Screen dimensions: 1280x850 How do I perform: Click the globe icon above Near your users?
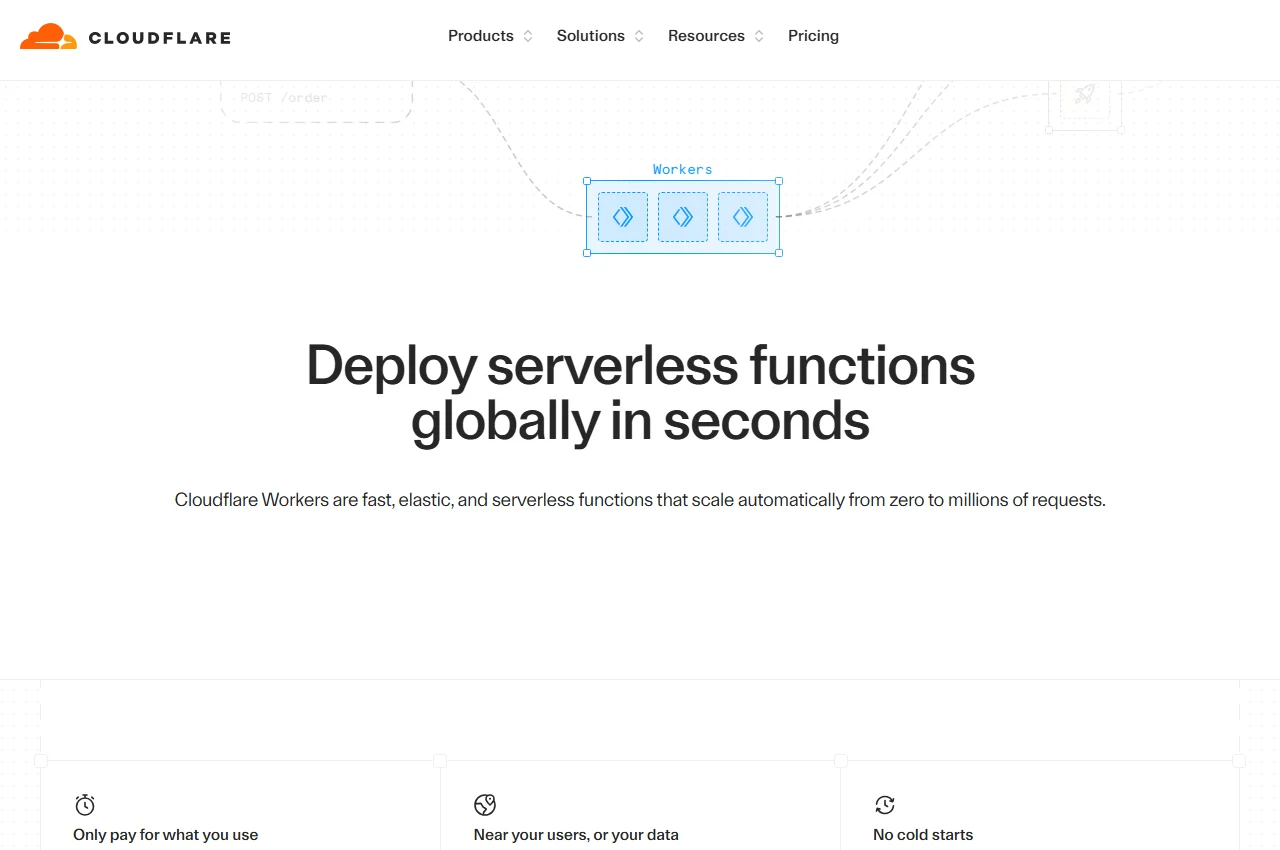point(485,804)
